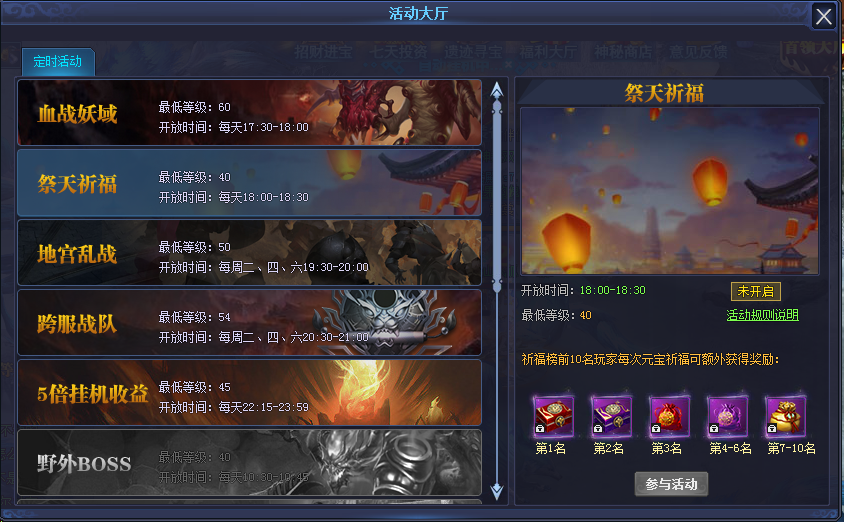The image size is (844, 522).
Task: Open the 活动规则说明 link
Action: pyautogui.click(x=762, y=315)
